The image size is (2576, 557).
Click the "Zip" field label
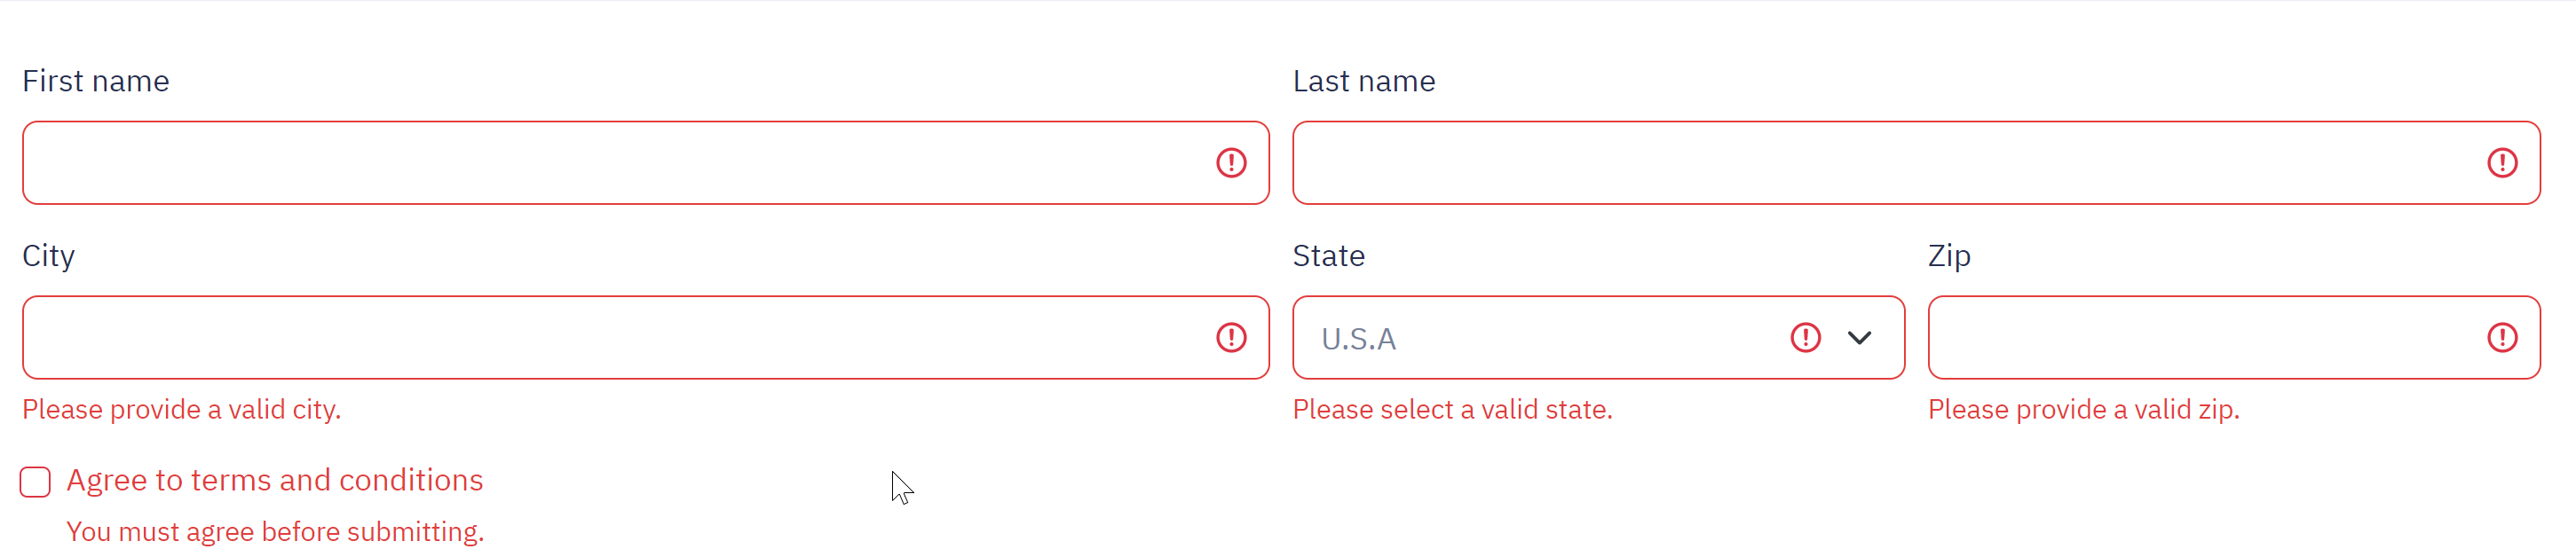(1949, 256)
